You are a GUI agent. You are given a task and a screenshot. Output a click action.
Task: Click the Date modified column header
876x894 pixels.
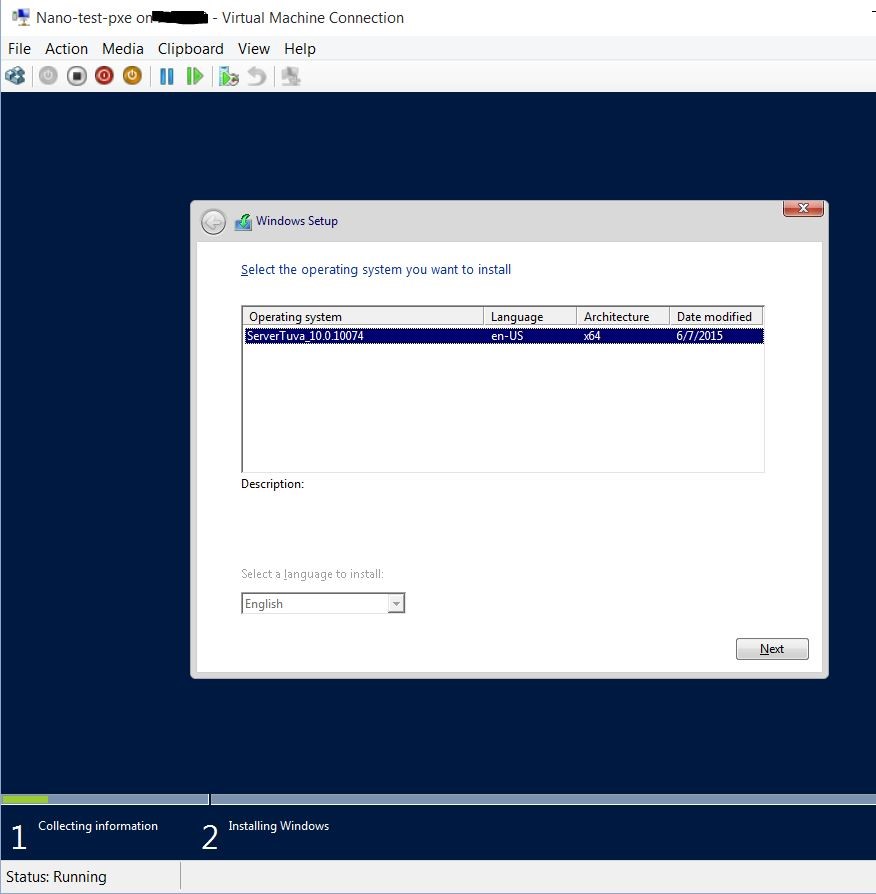(x=716, y=316)
